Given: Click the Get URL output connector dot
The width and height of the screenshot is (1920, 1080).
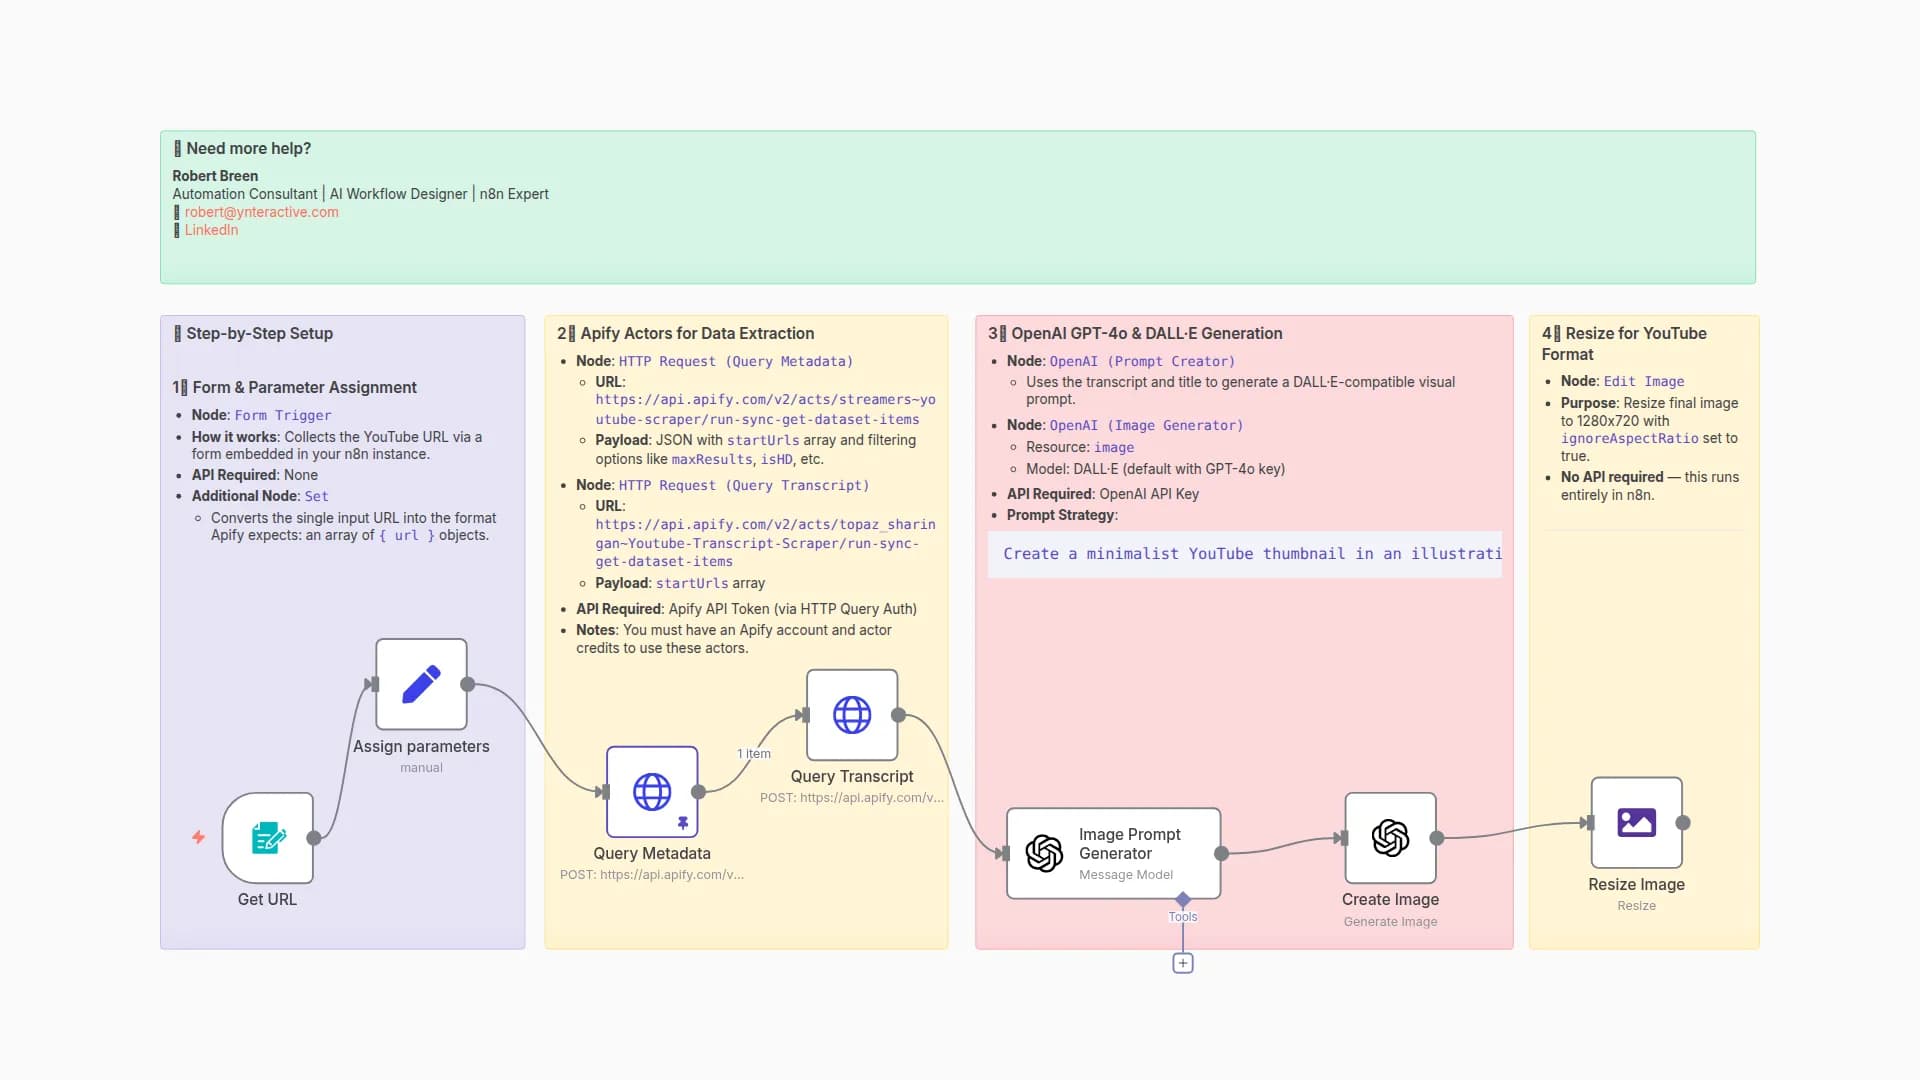Looking at the screenshot, I should (x=314, y=838).
